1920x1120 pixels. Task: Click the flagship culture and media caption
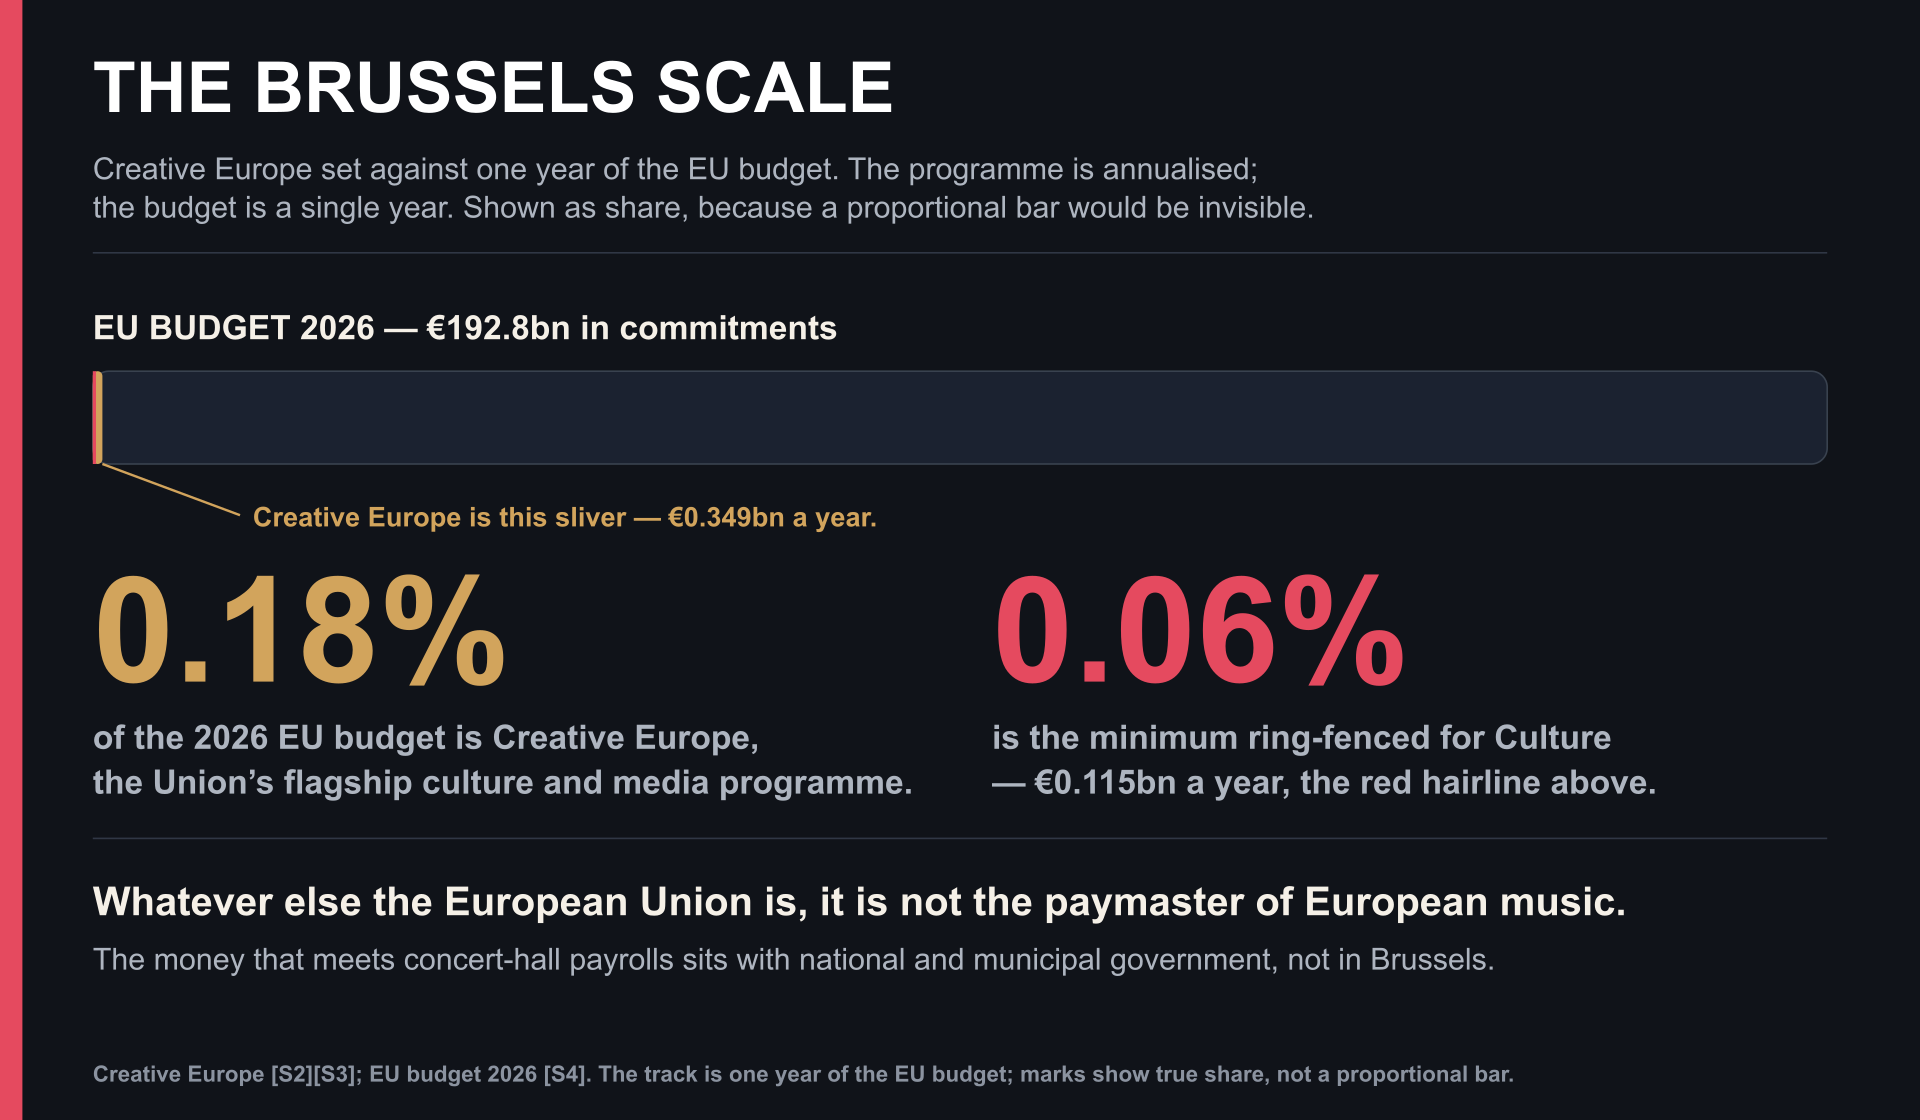[502, 760]
